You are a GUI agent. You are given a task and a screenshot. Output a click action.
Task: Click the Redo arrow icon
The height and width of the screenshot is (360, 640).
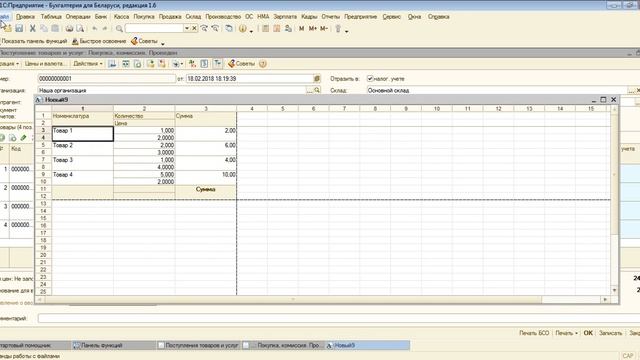[105, 29]
